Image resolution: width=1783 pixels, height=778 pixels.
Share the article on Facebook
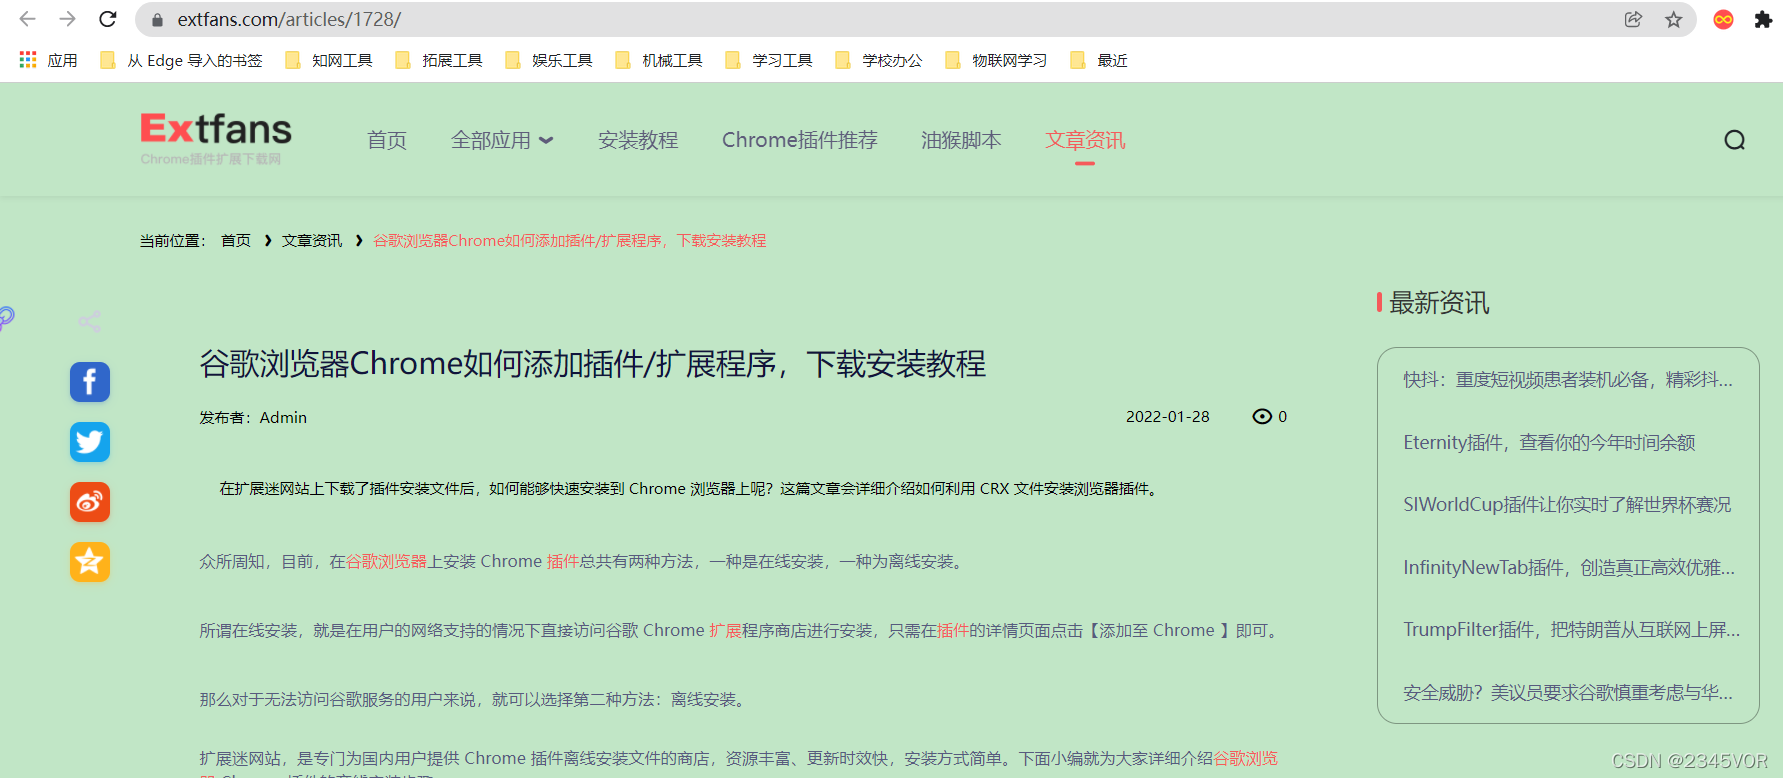pos(90,382)
